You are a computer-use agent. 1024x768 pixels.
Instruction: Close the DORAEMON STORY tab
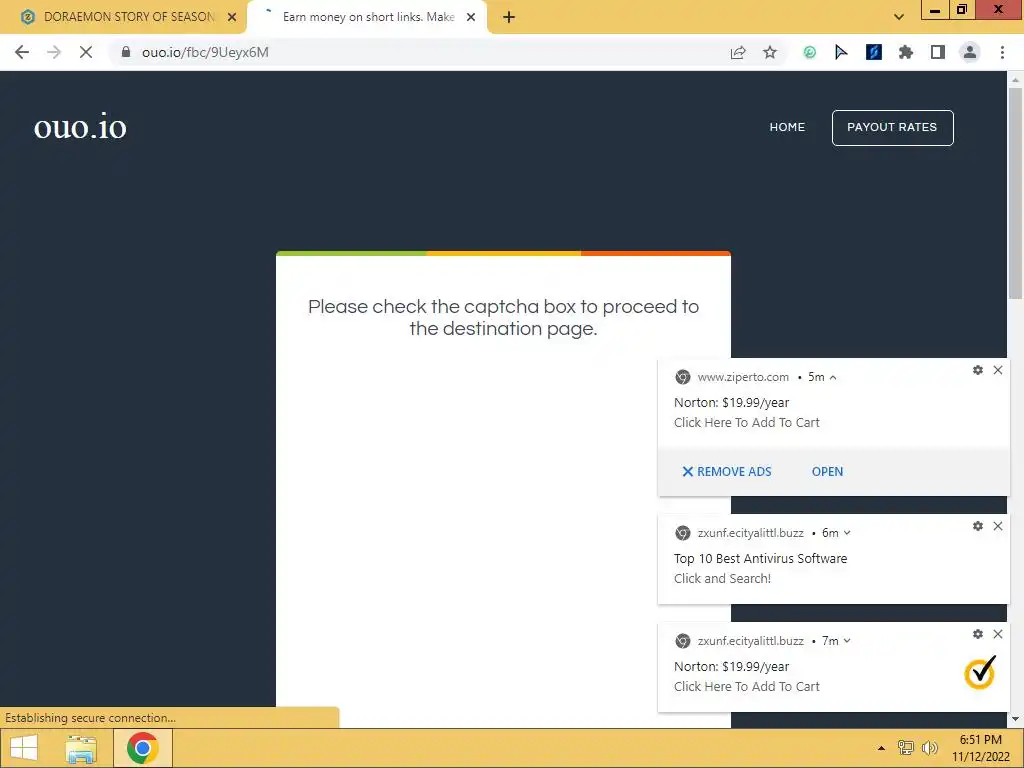(x=232, y=17)
